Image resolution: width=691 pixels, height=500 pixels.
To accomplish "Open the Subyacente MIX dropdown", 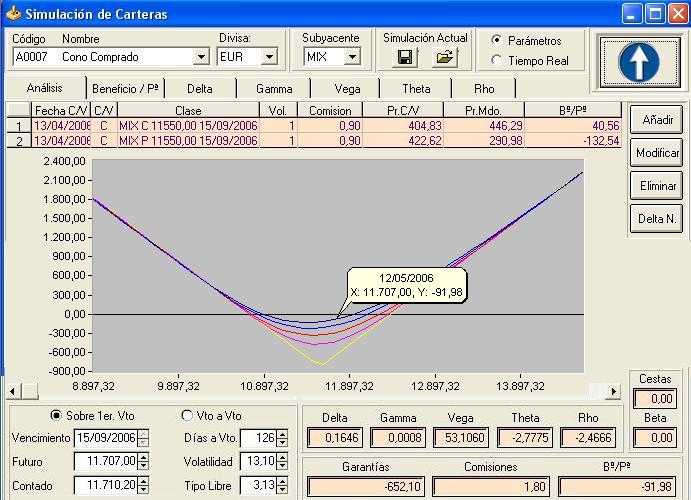I will [352, 57].
